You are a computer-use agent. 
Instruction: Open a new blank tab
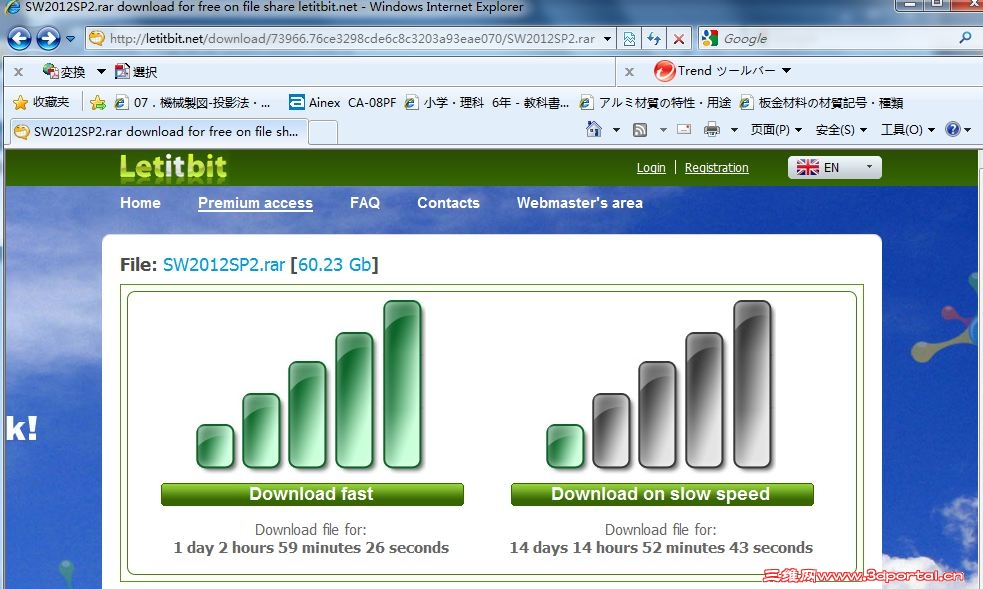click(x=323, y=132)
